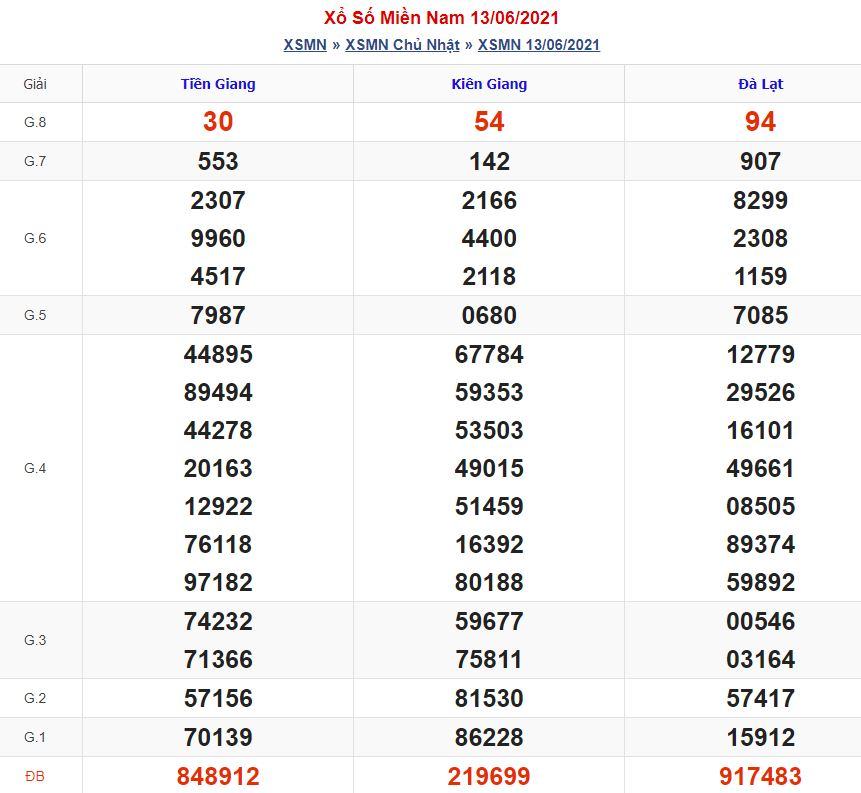Click the G.4 number 12779
Viewport: 861px width, 793px height.
pos(761,354)
